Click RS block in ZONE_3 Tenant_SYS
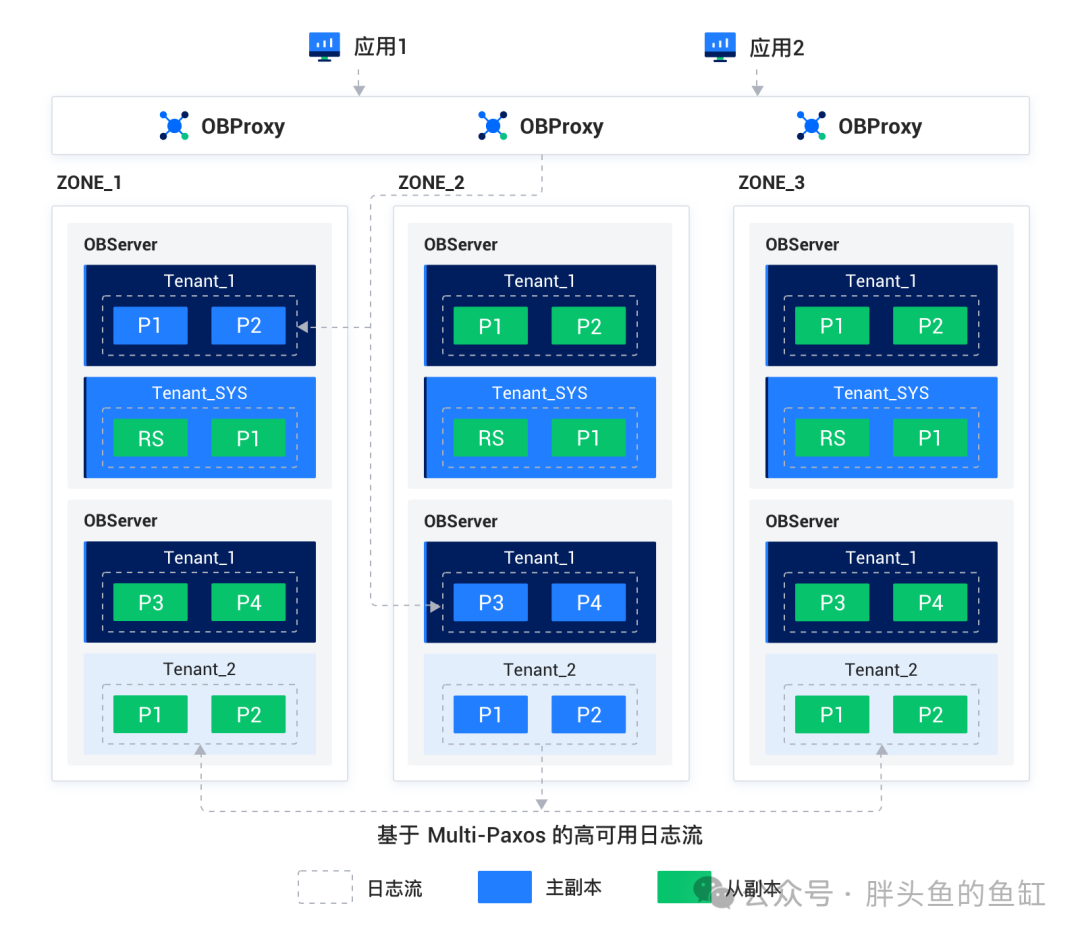 [x=832, y=437]
